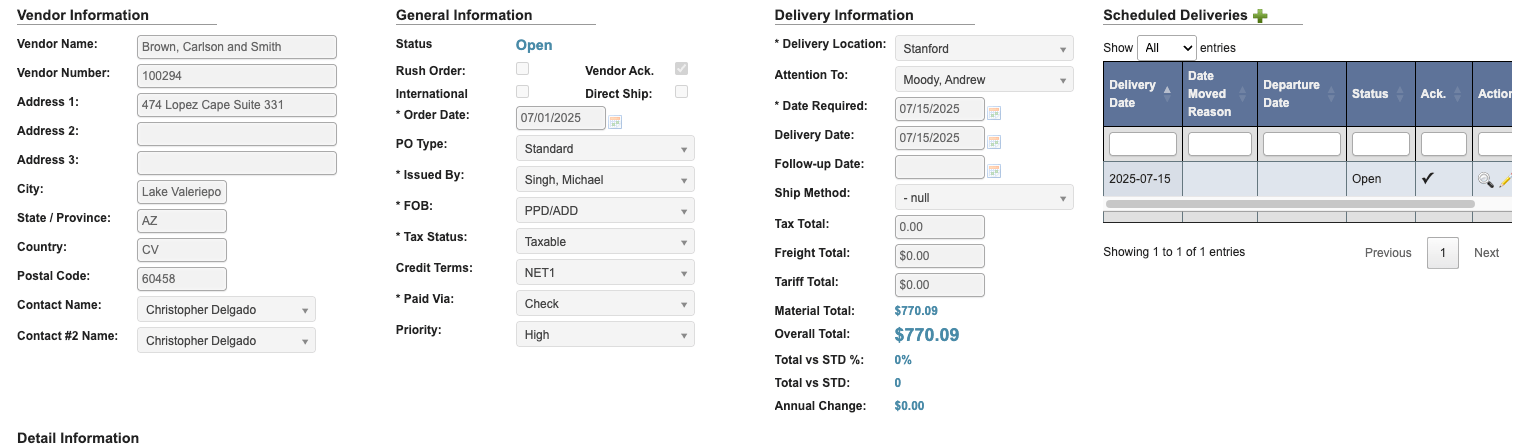Viewport: 1524px width, 444px height.
Task: Click the horizontal scrollbar of deliveries table
Action: (1290, 204)
